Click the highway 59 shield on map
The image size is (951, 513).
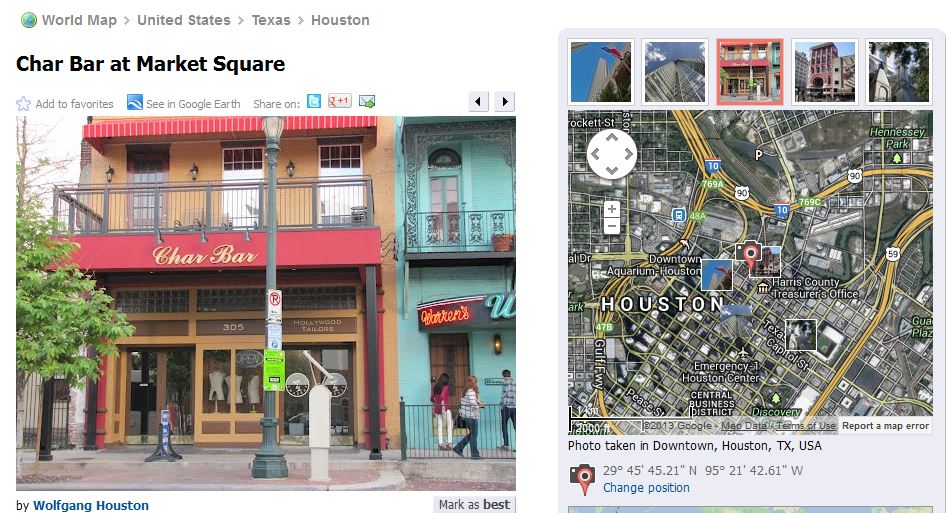coord(892,254)
